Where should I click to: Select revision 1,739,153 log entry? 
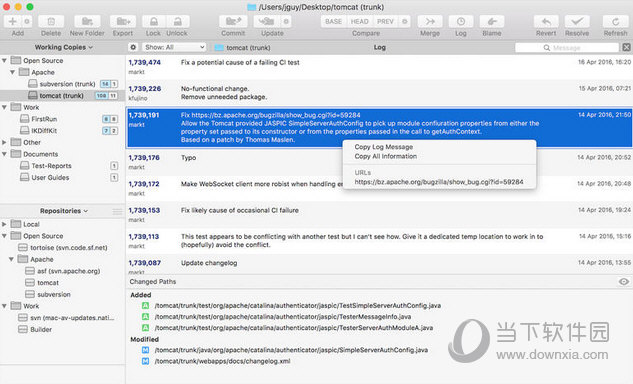(x=379, y=215)
